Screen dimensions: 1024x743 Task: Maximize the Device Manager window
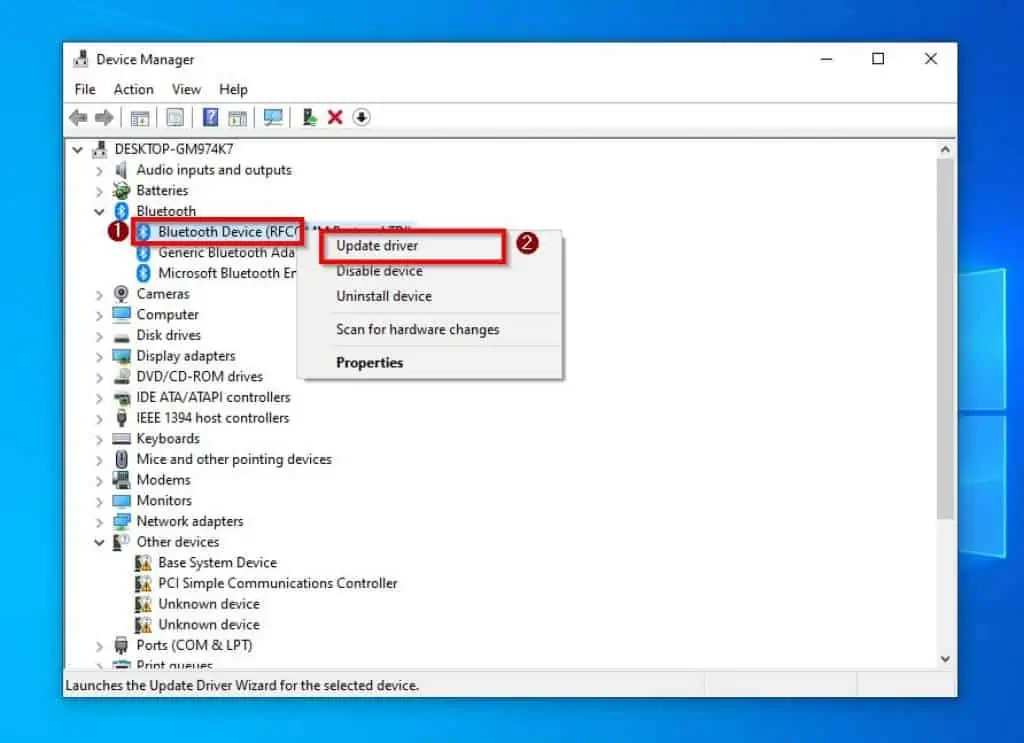[878, 59]
